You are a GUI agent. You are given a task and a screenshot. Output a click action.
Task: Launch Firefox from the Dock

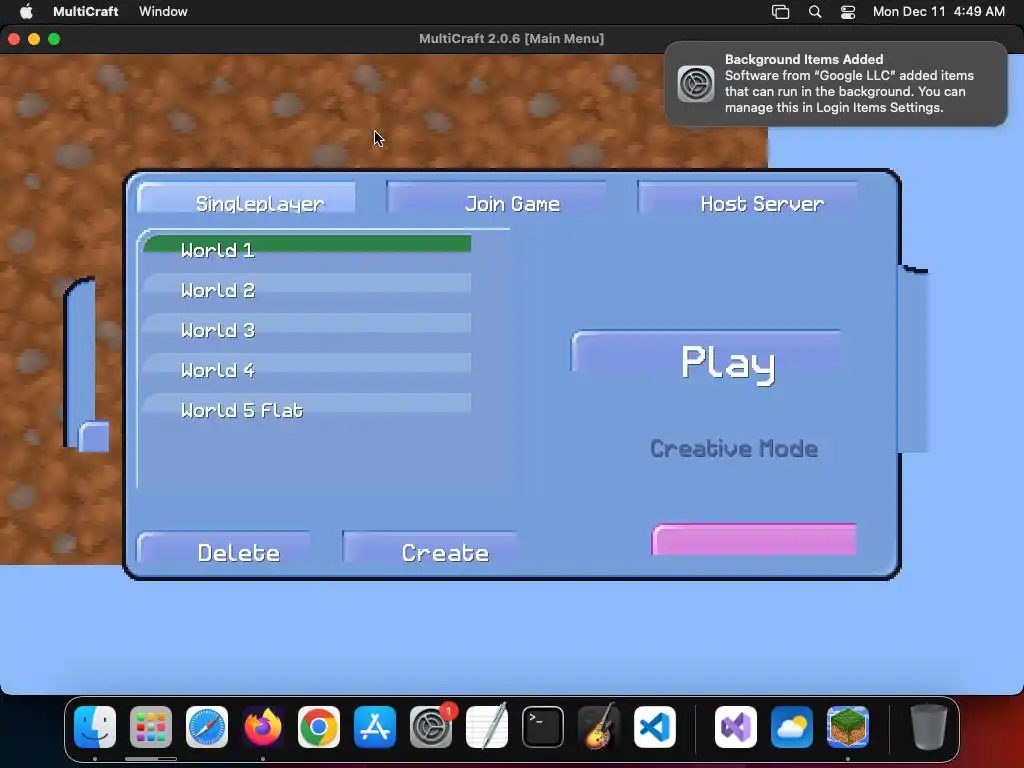263,727
